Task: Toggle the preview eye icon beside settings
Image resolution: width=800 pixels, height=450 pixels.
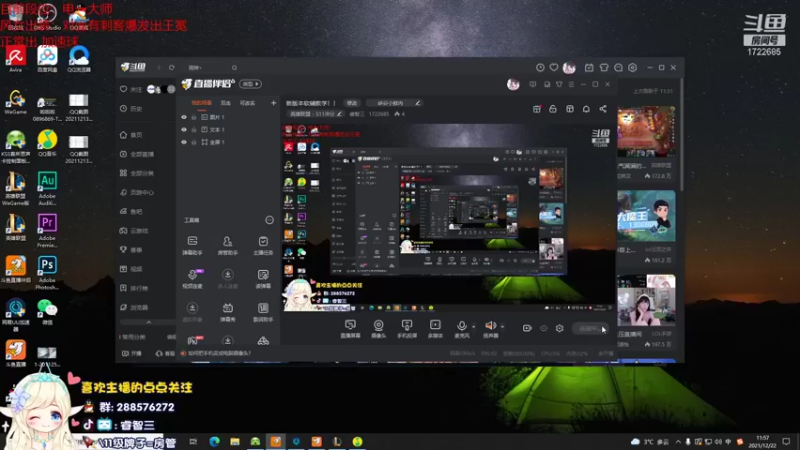Action: (544, 328)
